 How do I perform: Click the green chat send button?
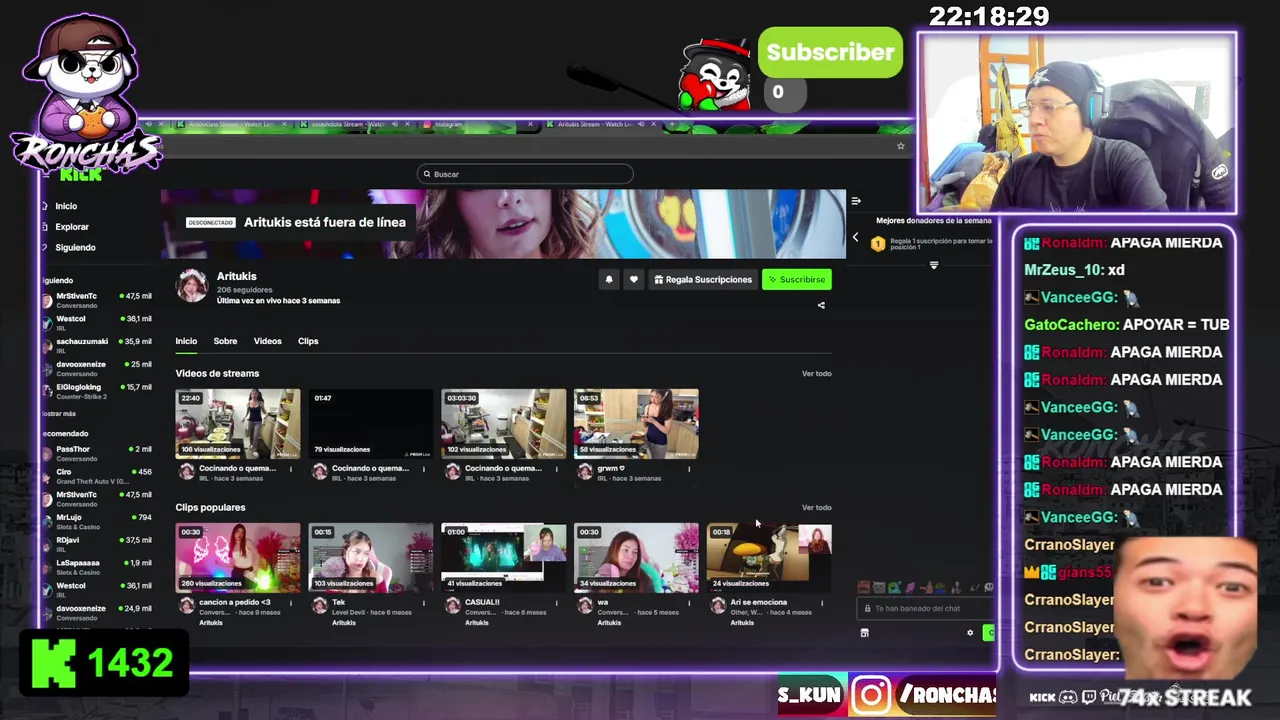989,632
